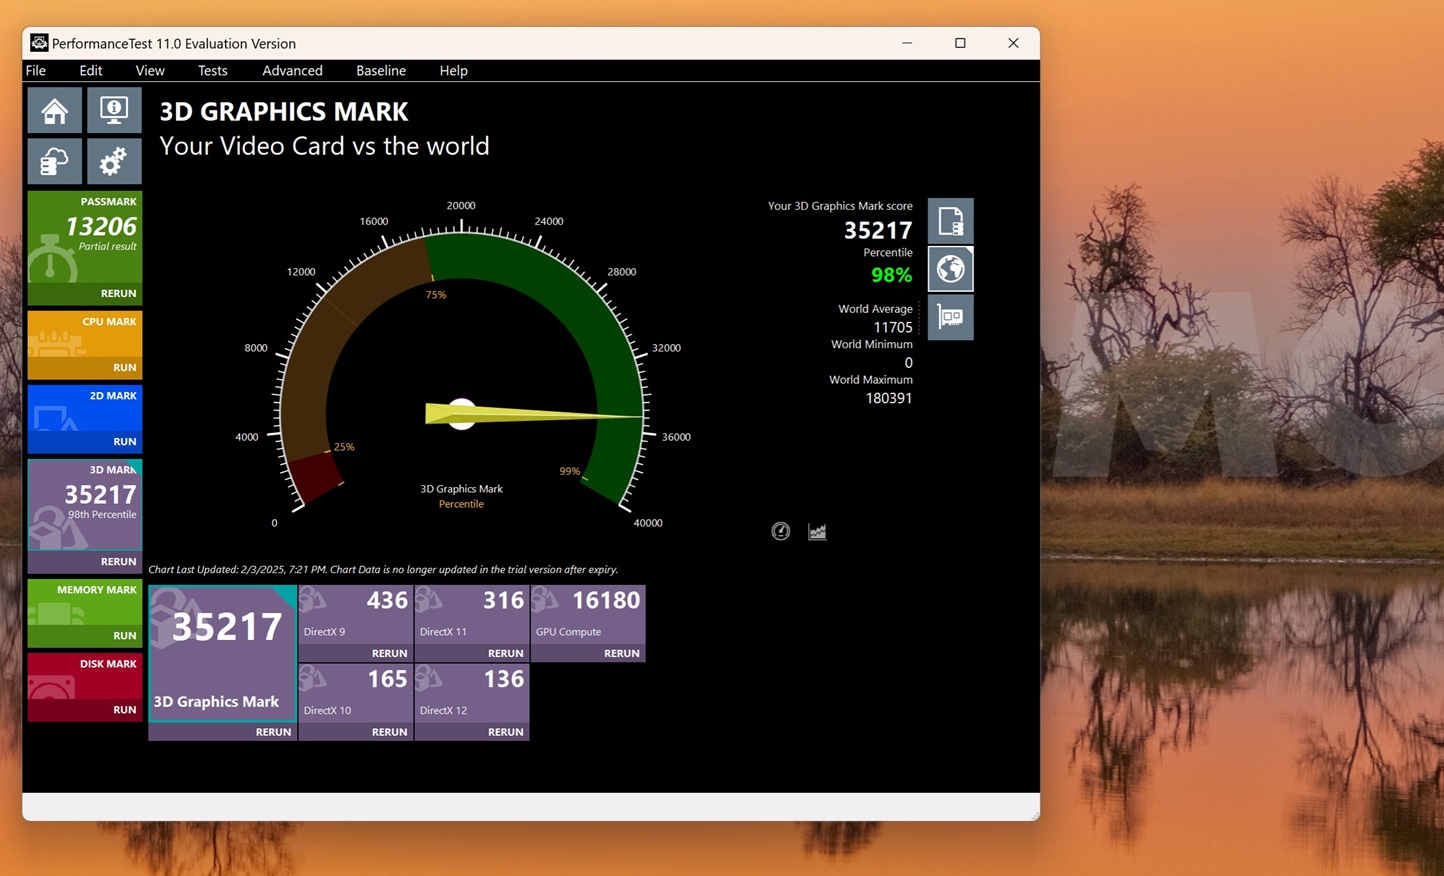
Task: Rerun the GPU Compute test
Action: coord(621,653)
